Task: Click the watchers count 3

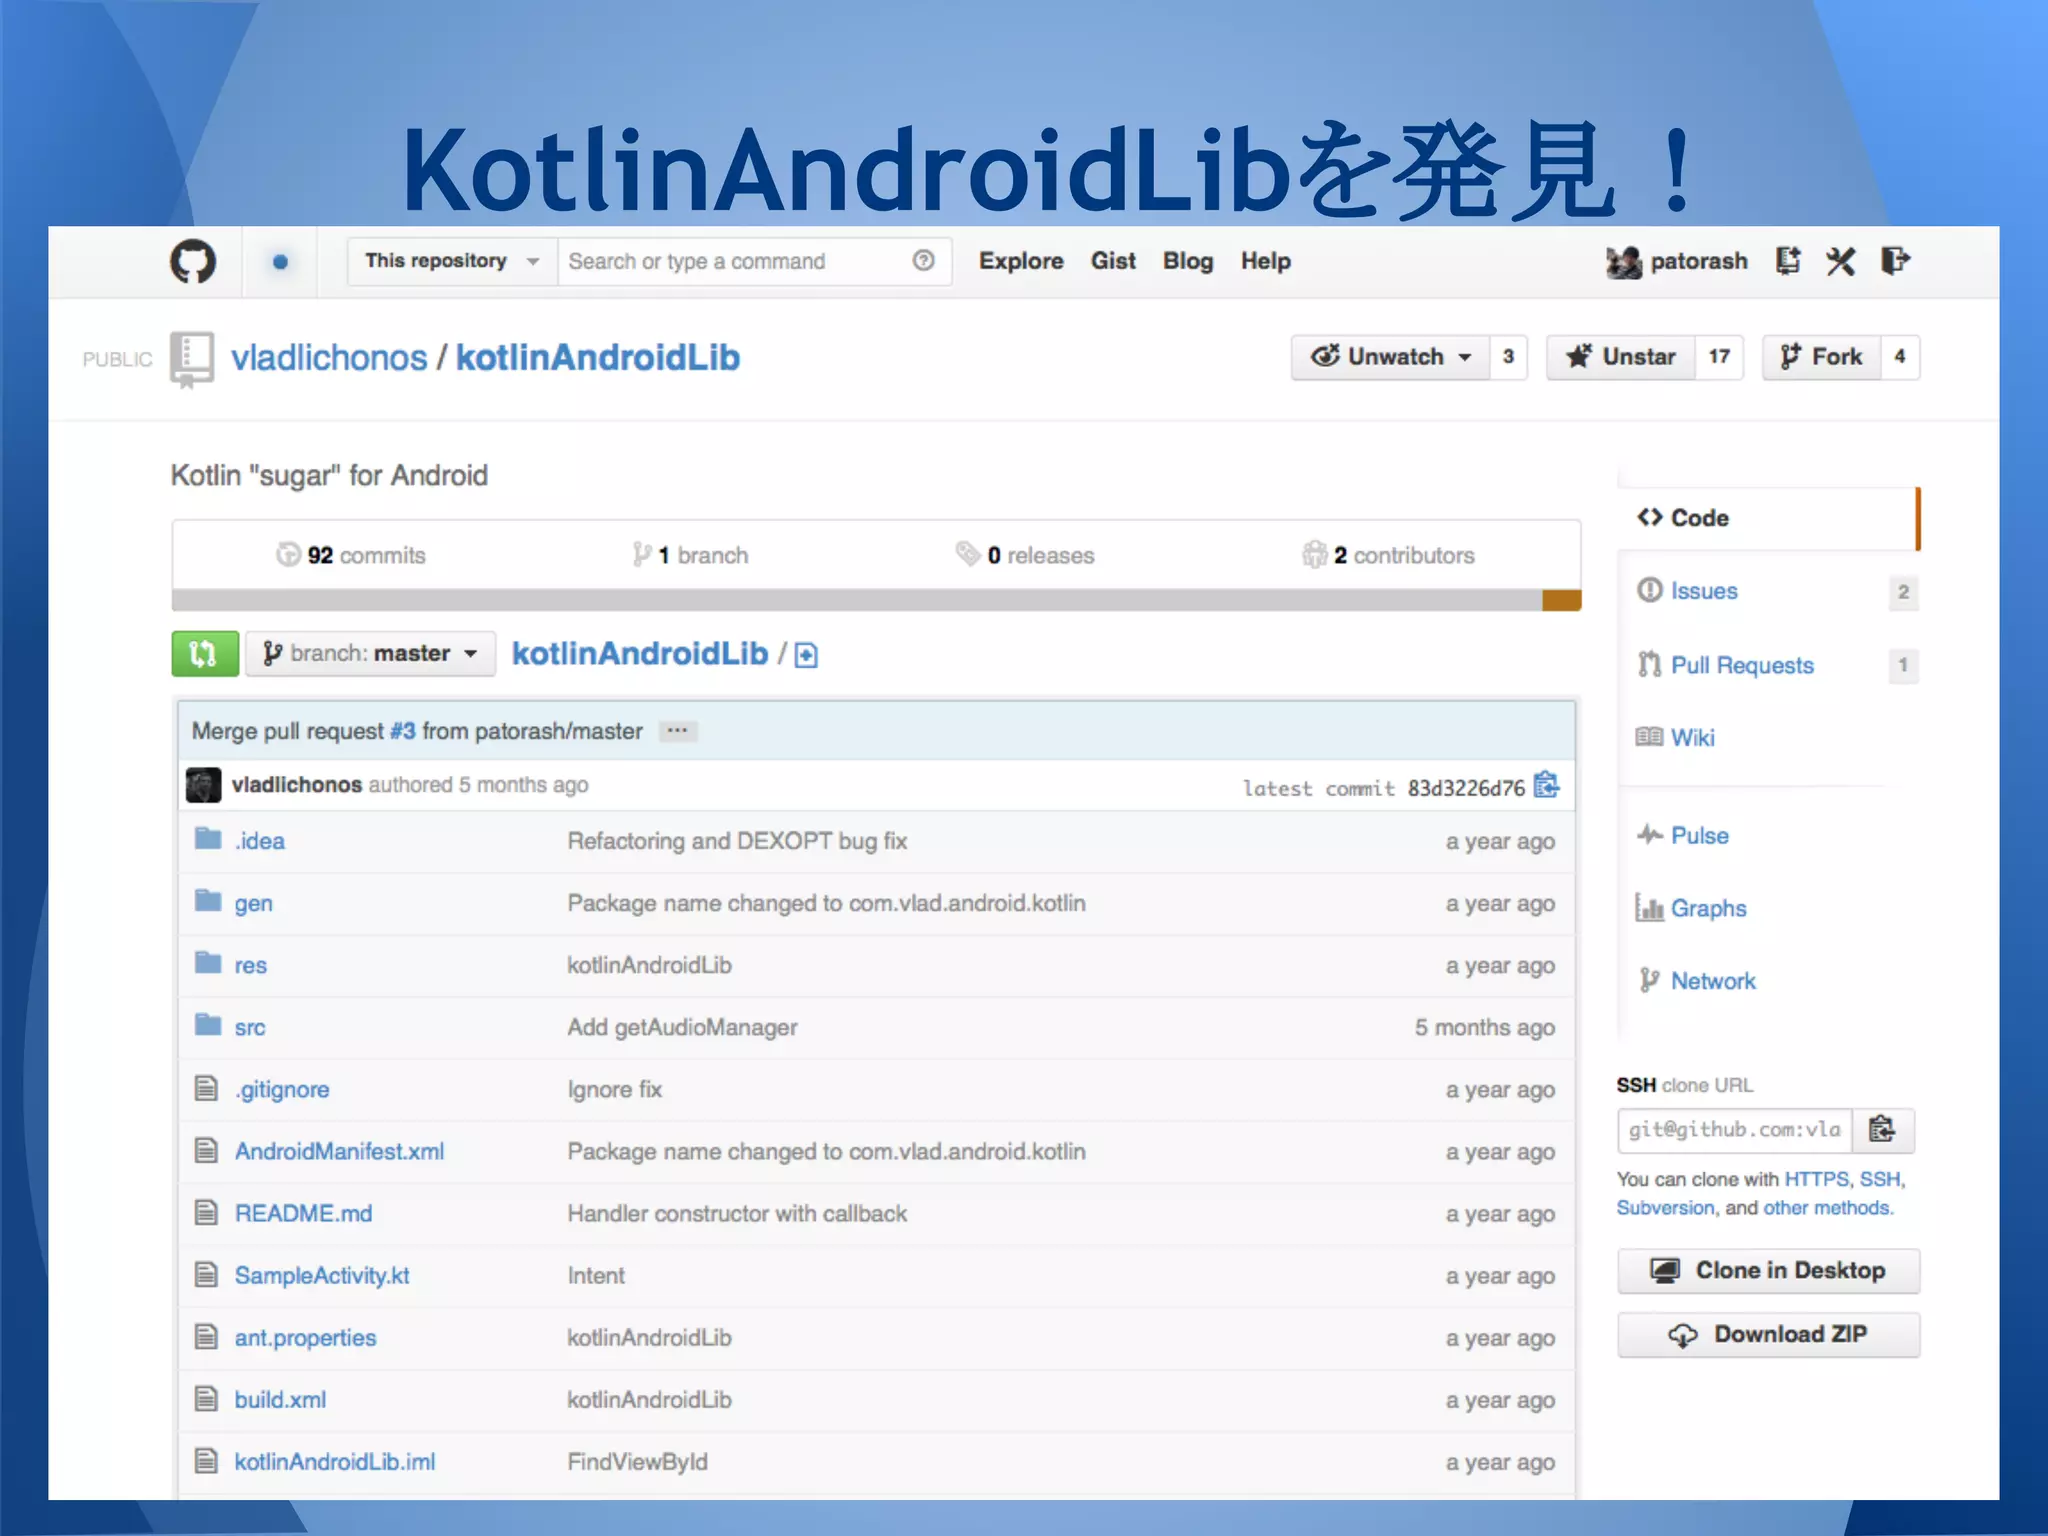Action: [x=1508, y=357]
